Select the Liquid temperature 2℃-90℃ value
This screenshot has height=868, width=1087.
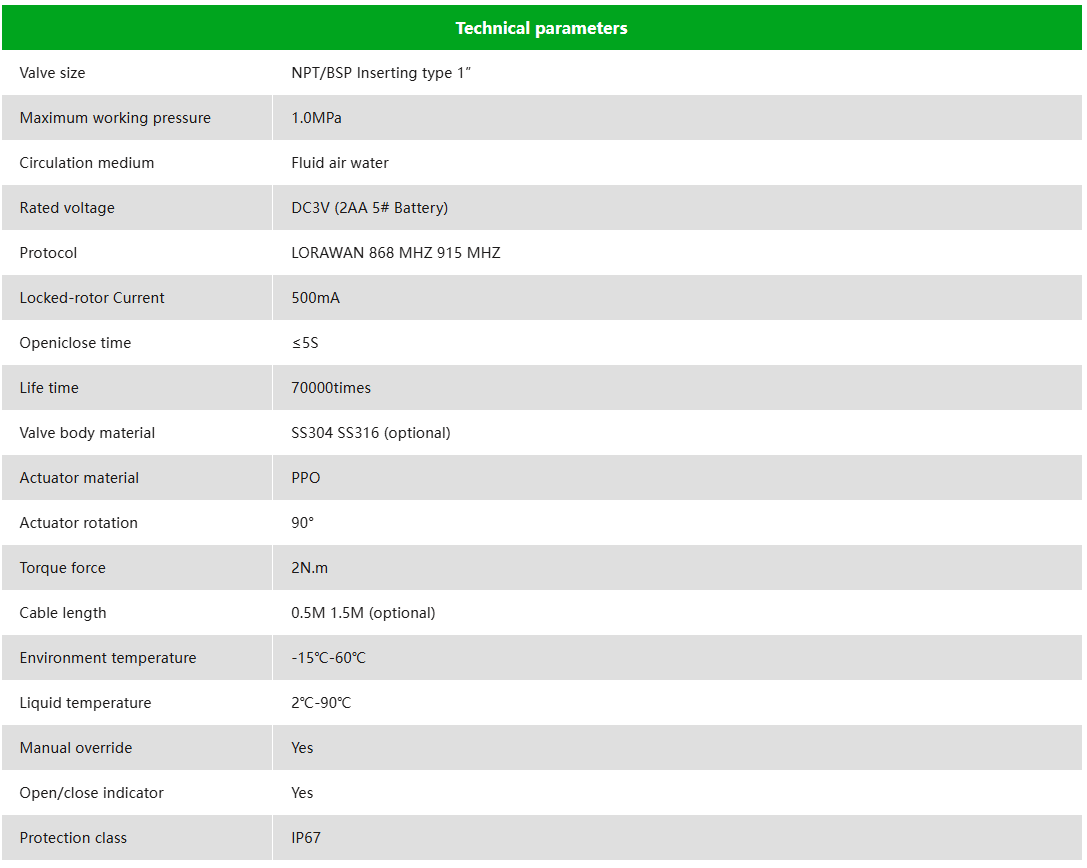point(321,703)
